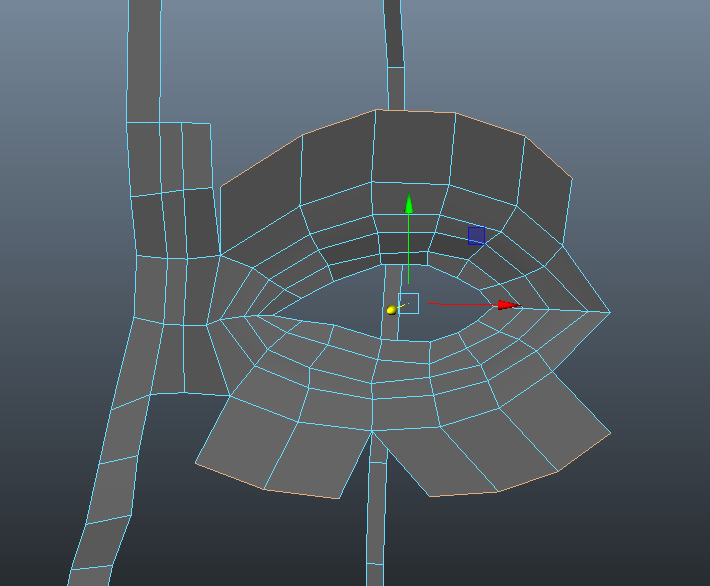Select the tall vertical strip at top left
The height and width of the screenshot is (586, 710).
[x=145, y=60]
